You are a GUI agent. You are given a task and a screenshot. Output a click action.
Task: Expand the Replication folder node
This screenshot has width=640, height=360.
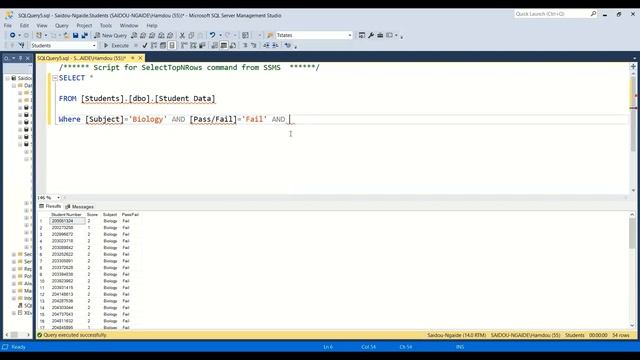tap(14, 269)
